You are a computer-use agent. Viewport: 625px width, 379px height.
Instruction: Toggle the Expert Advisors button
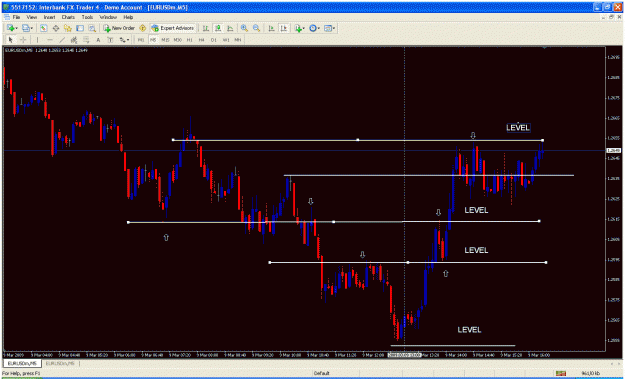[x=172, y=28]
